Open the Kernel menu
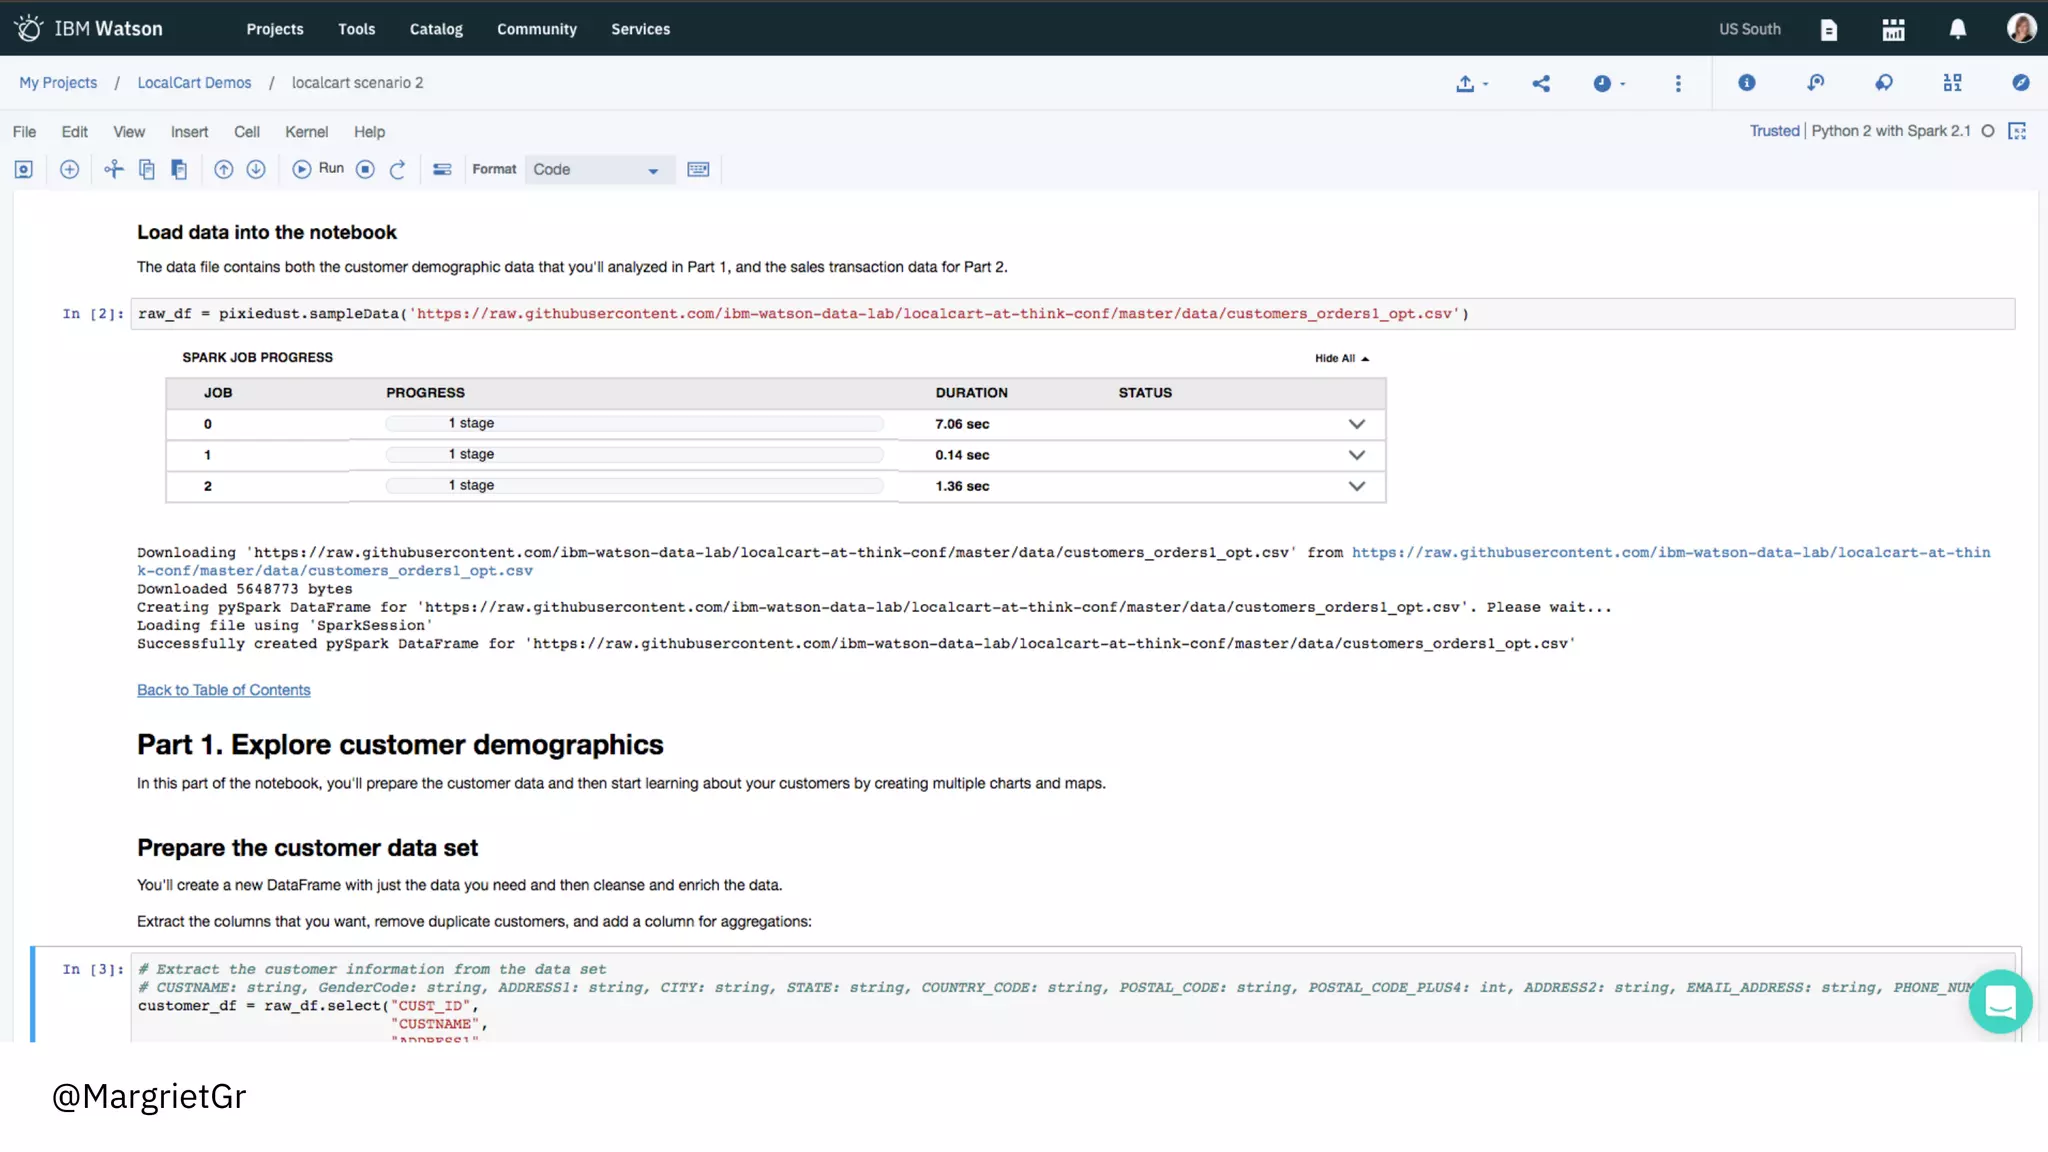 coord(306,132)
